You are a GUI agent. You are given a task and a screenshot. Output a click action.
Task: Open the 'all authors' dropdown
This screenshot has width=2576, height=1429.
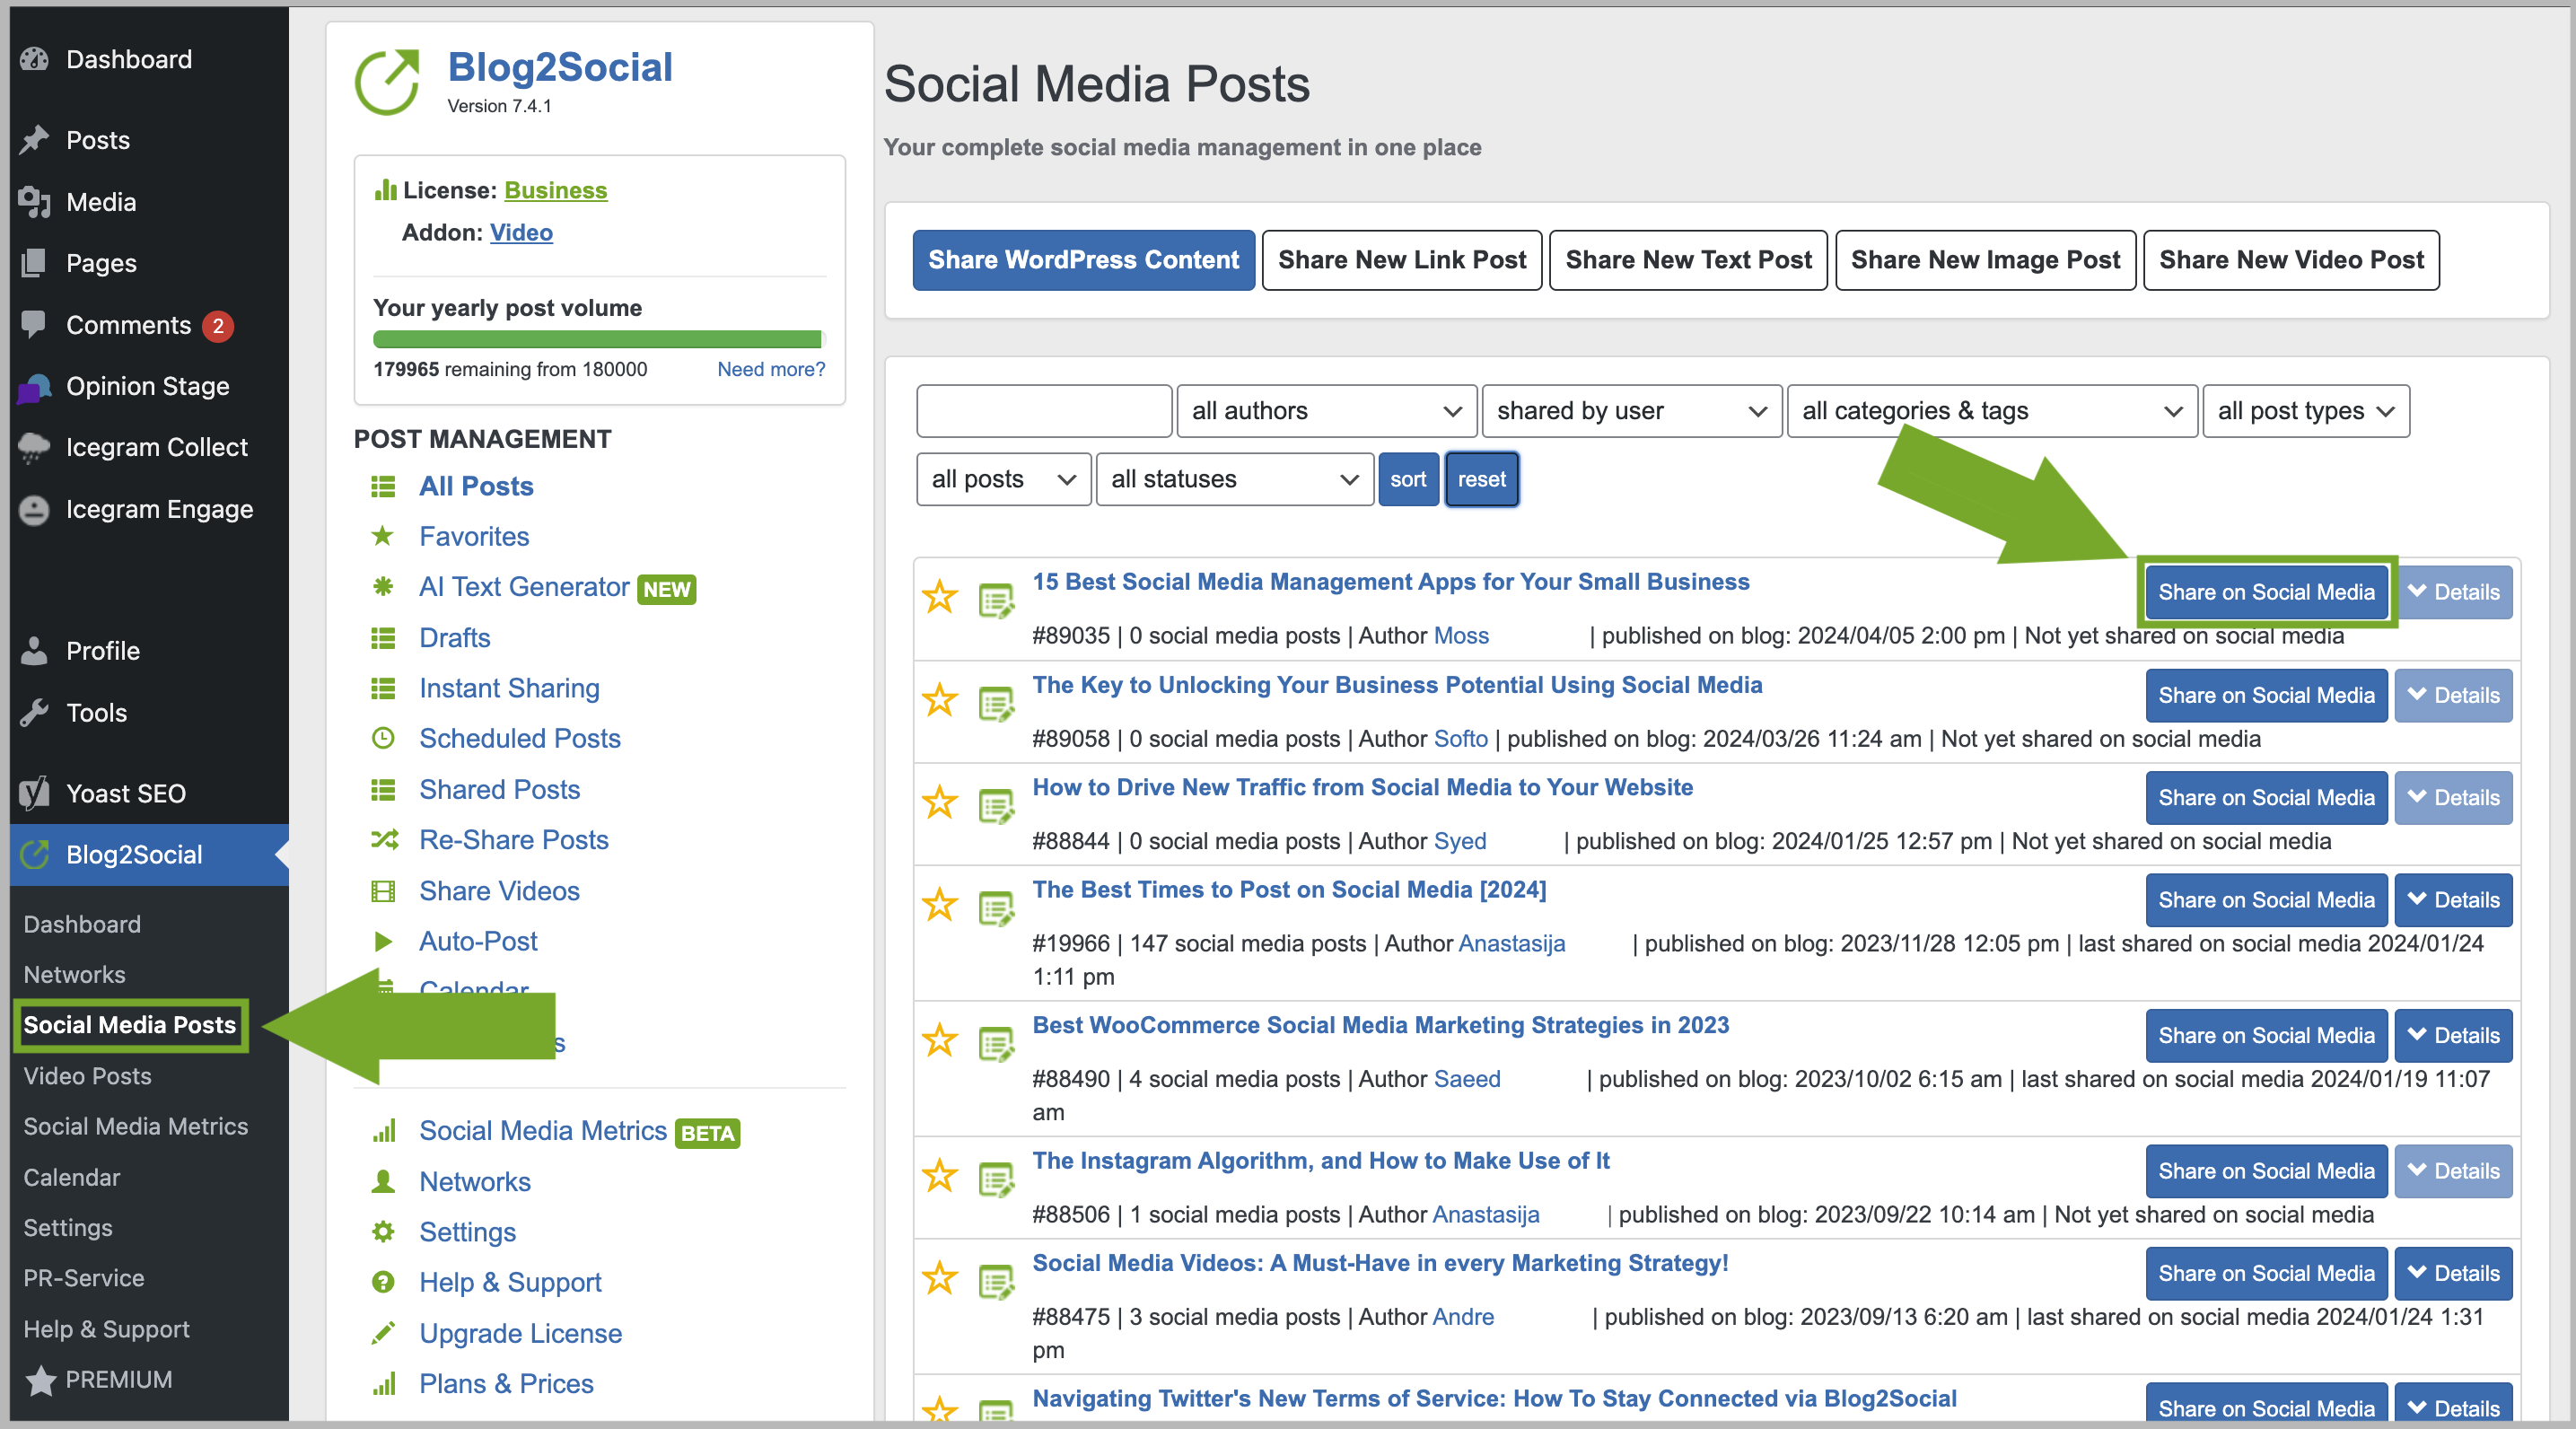click(1326, 411)
